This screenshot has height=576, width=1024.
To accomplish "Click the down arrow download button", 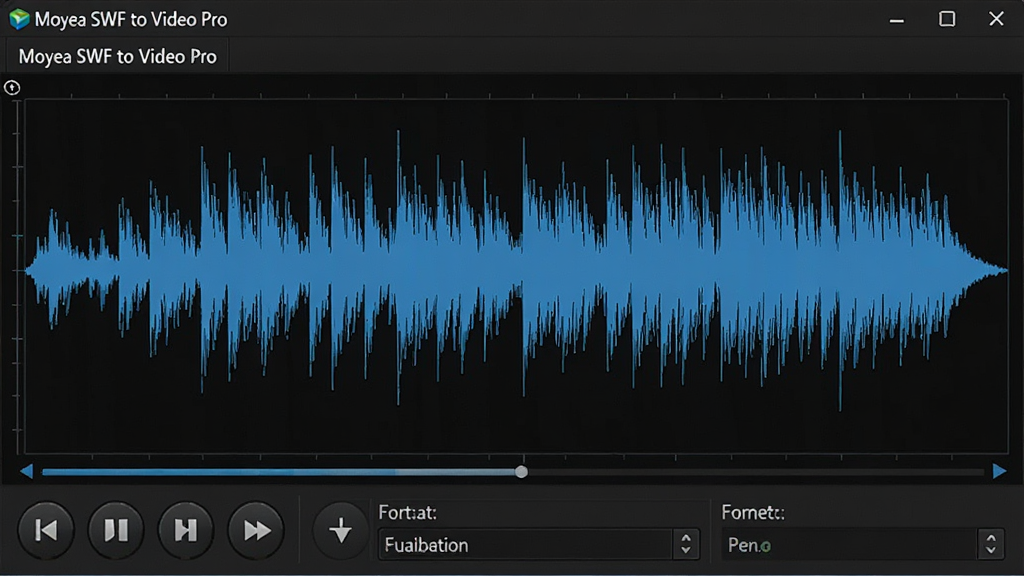I will [340, 530].
